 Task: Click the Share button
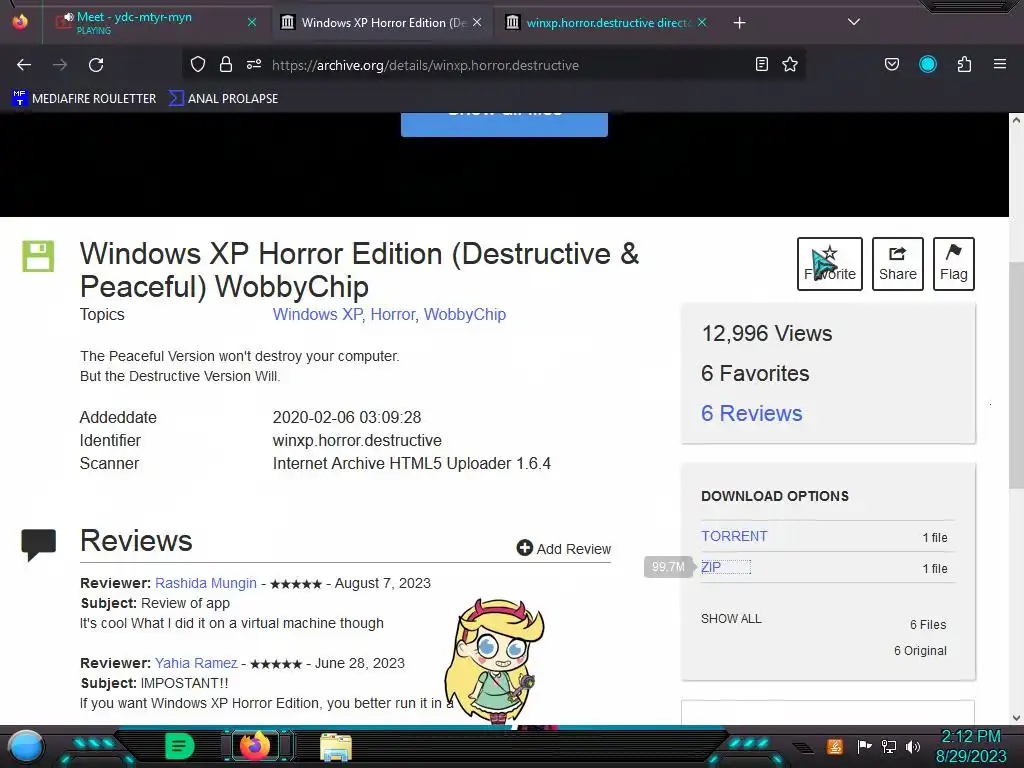(897, 264)
